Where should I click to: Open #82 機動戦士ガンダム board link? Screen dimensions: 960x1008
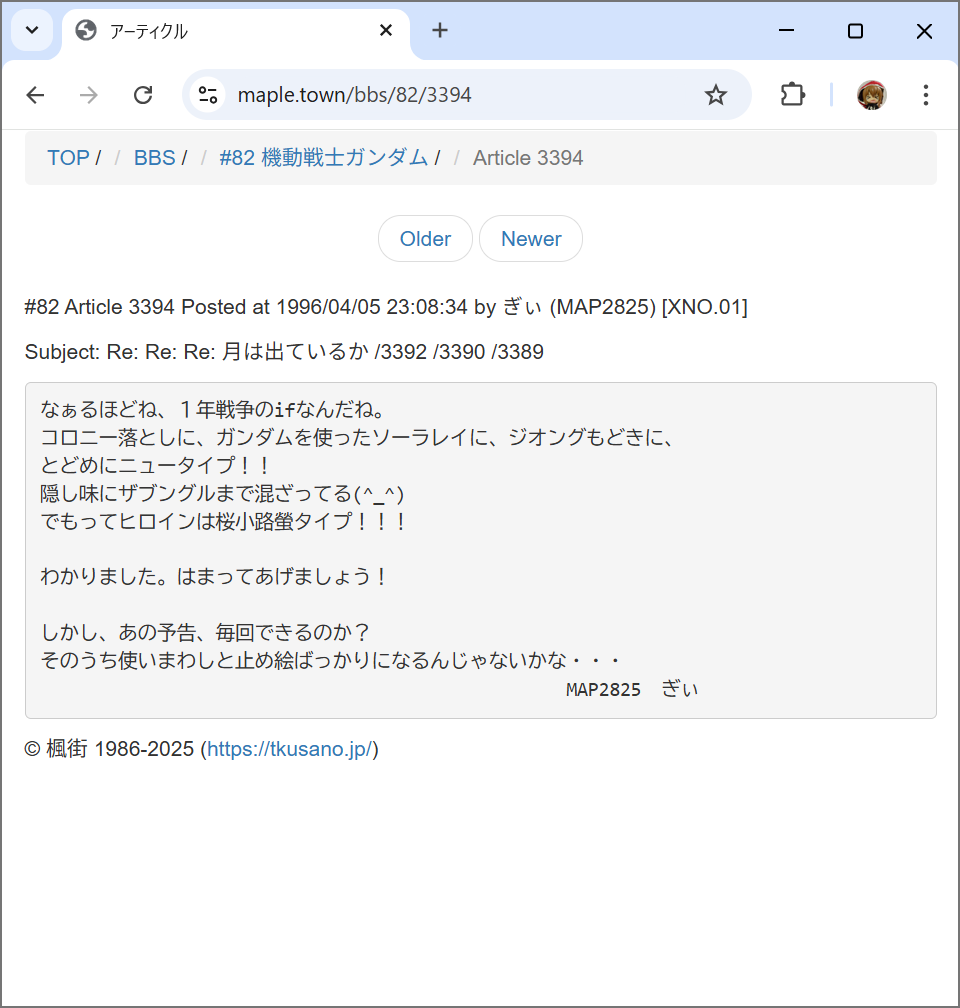point(323,158)
